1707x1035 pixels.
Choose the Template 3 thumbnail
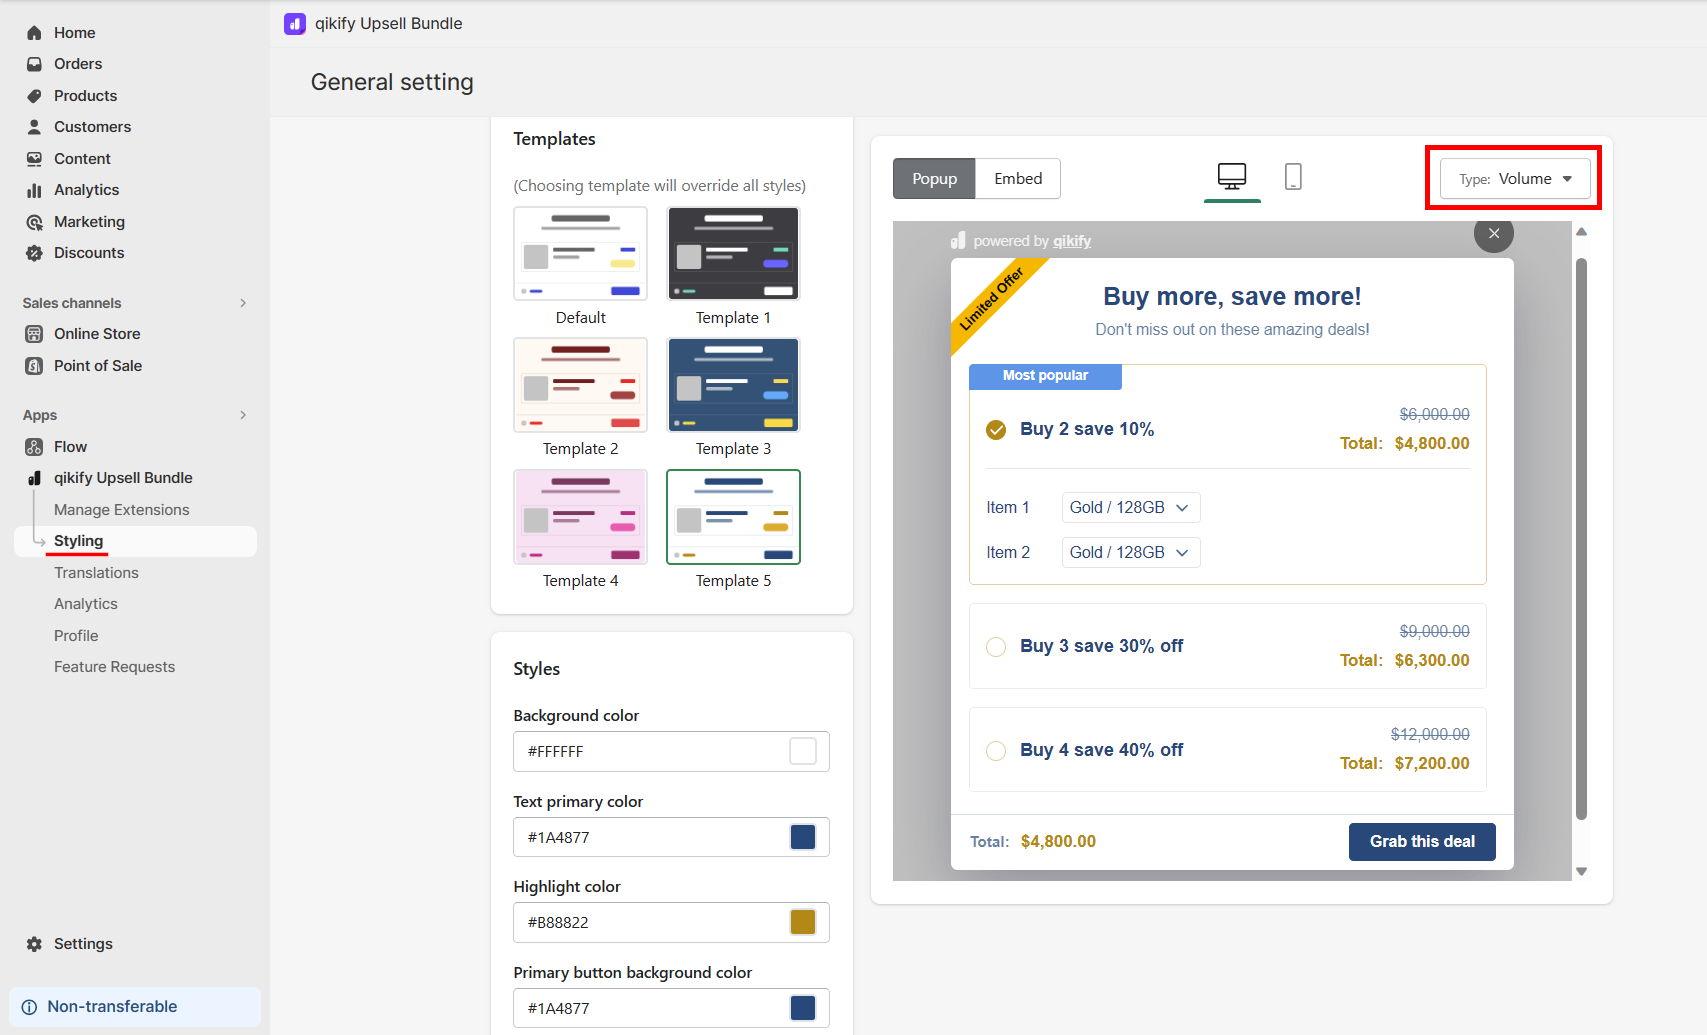733,385
